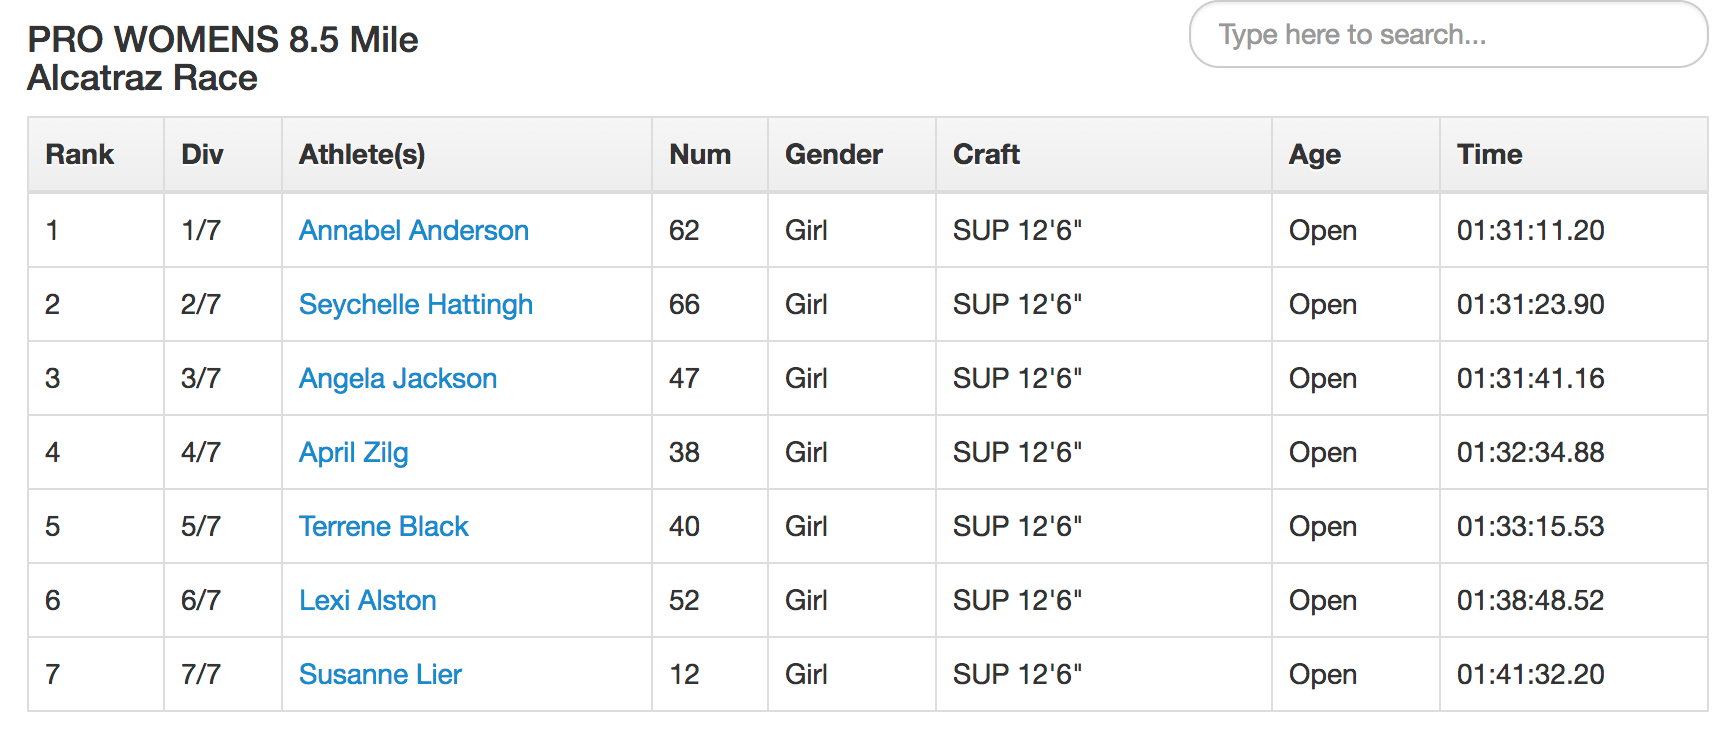Open Angela Jackson athlete link
Viewport: 1728px width, 752px height.
pyautogui.click(x=397, y=378)
